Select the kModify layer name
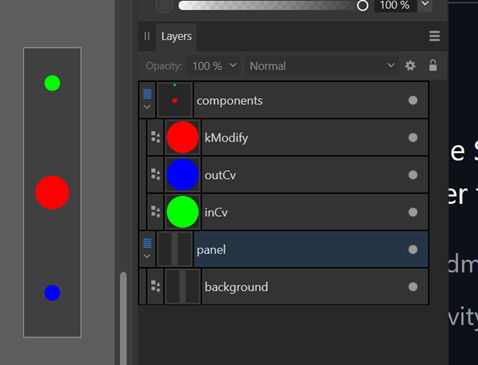This screenshot has height=365, width=478. [226, 138]
